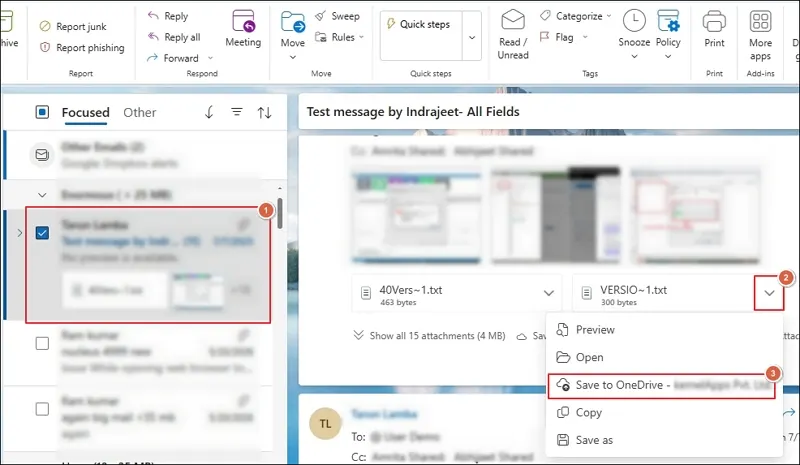
Task: Open the message filter icon
Action: 237,111
